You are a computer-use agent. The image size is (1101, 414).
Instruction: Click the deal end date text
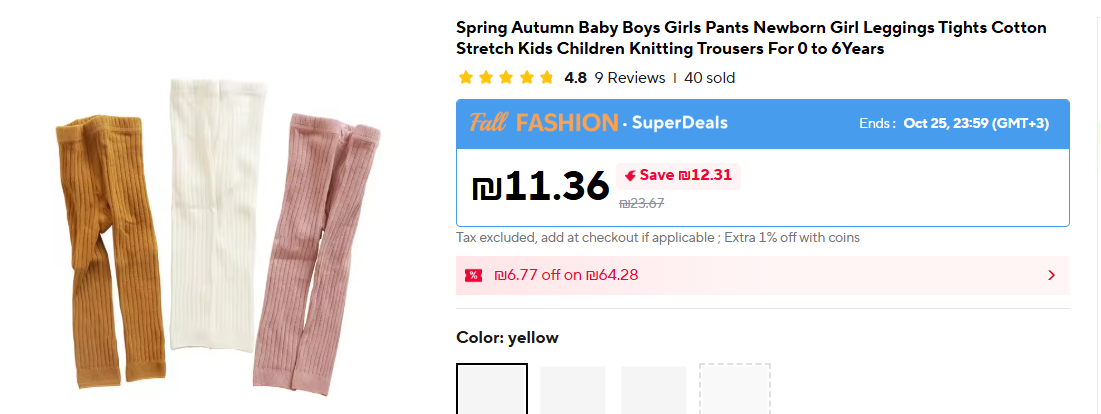pyautogui.click(x=975, y=123)
